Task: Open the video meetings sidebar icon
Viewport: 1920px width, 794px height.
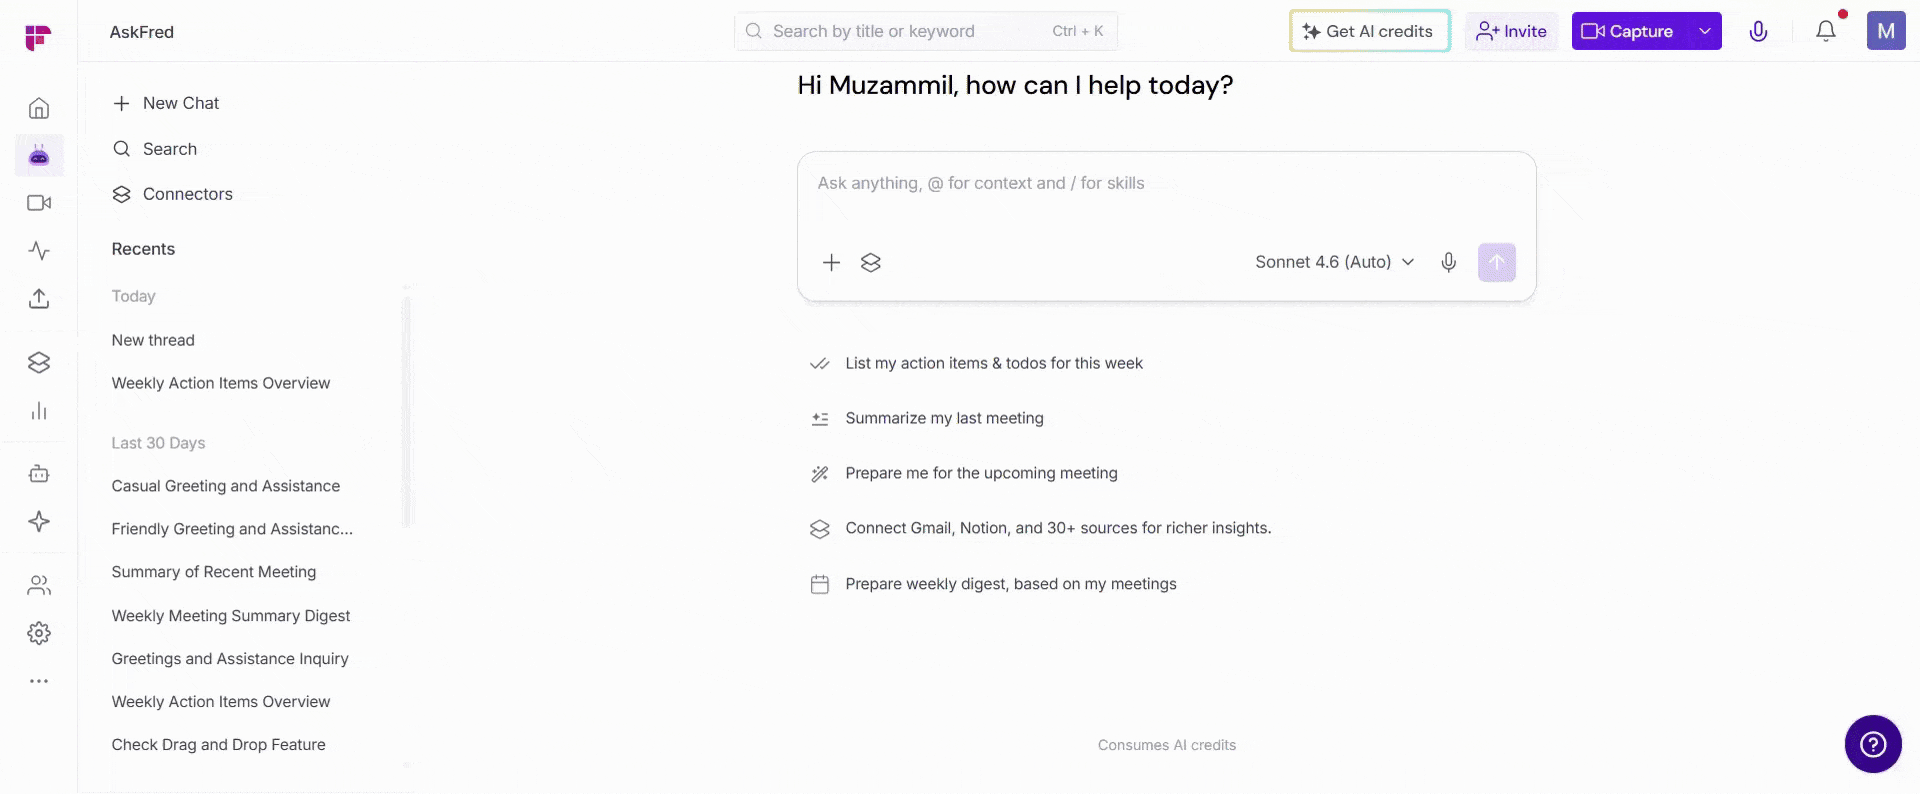Action: 39,203
